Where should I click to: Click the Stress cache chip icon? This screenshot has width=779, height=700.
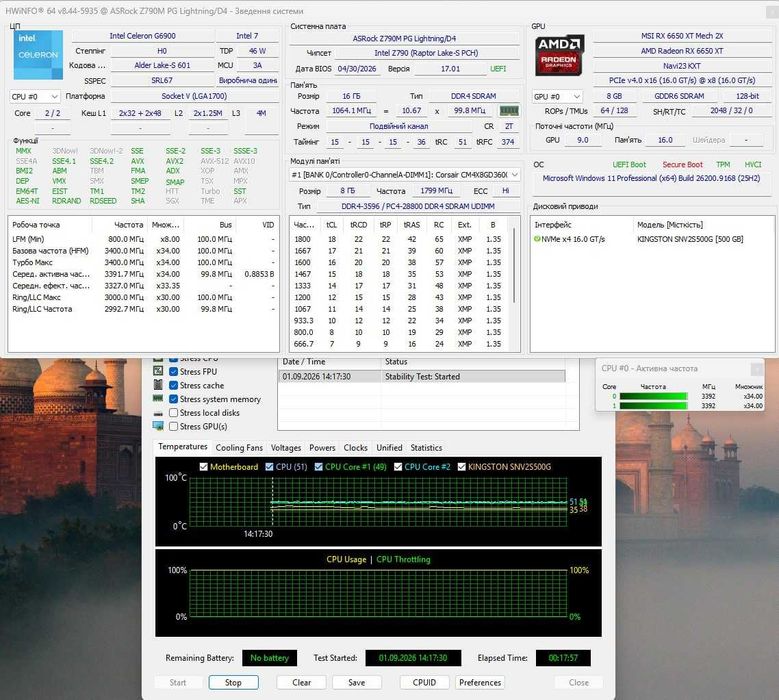click(158, 385)
